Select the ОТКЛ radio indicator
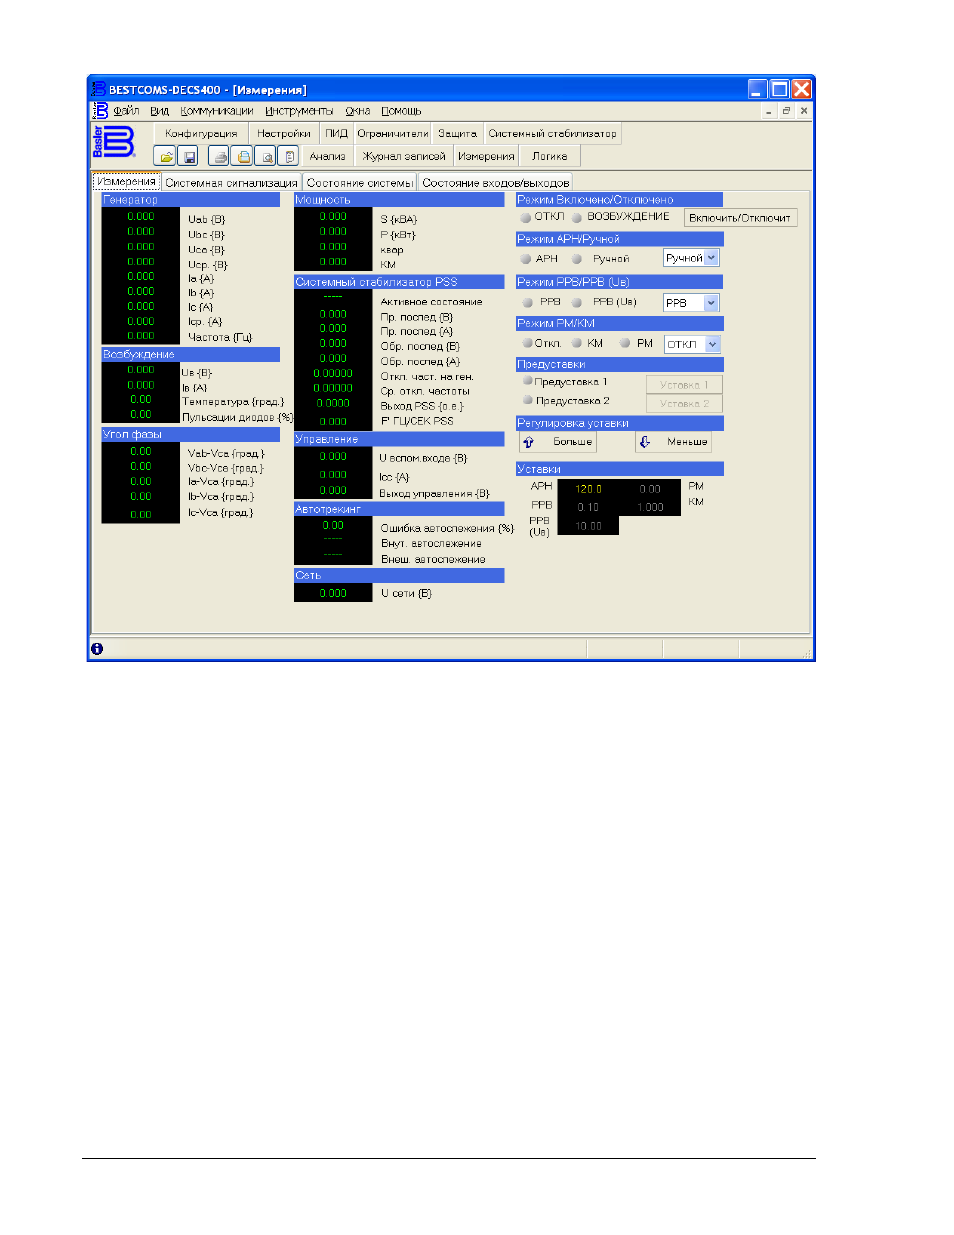954x1235 pixels. click(x=525, y=217)
